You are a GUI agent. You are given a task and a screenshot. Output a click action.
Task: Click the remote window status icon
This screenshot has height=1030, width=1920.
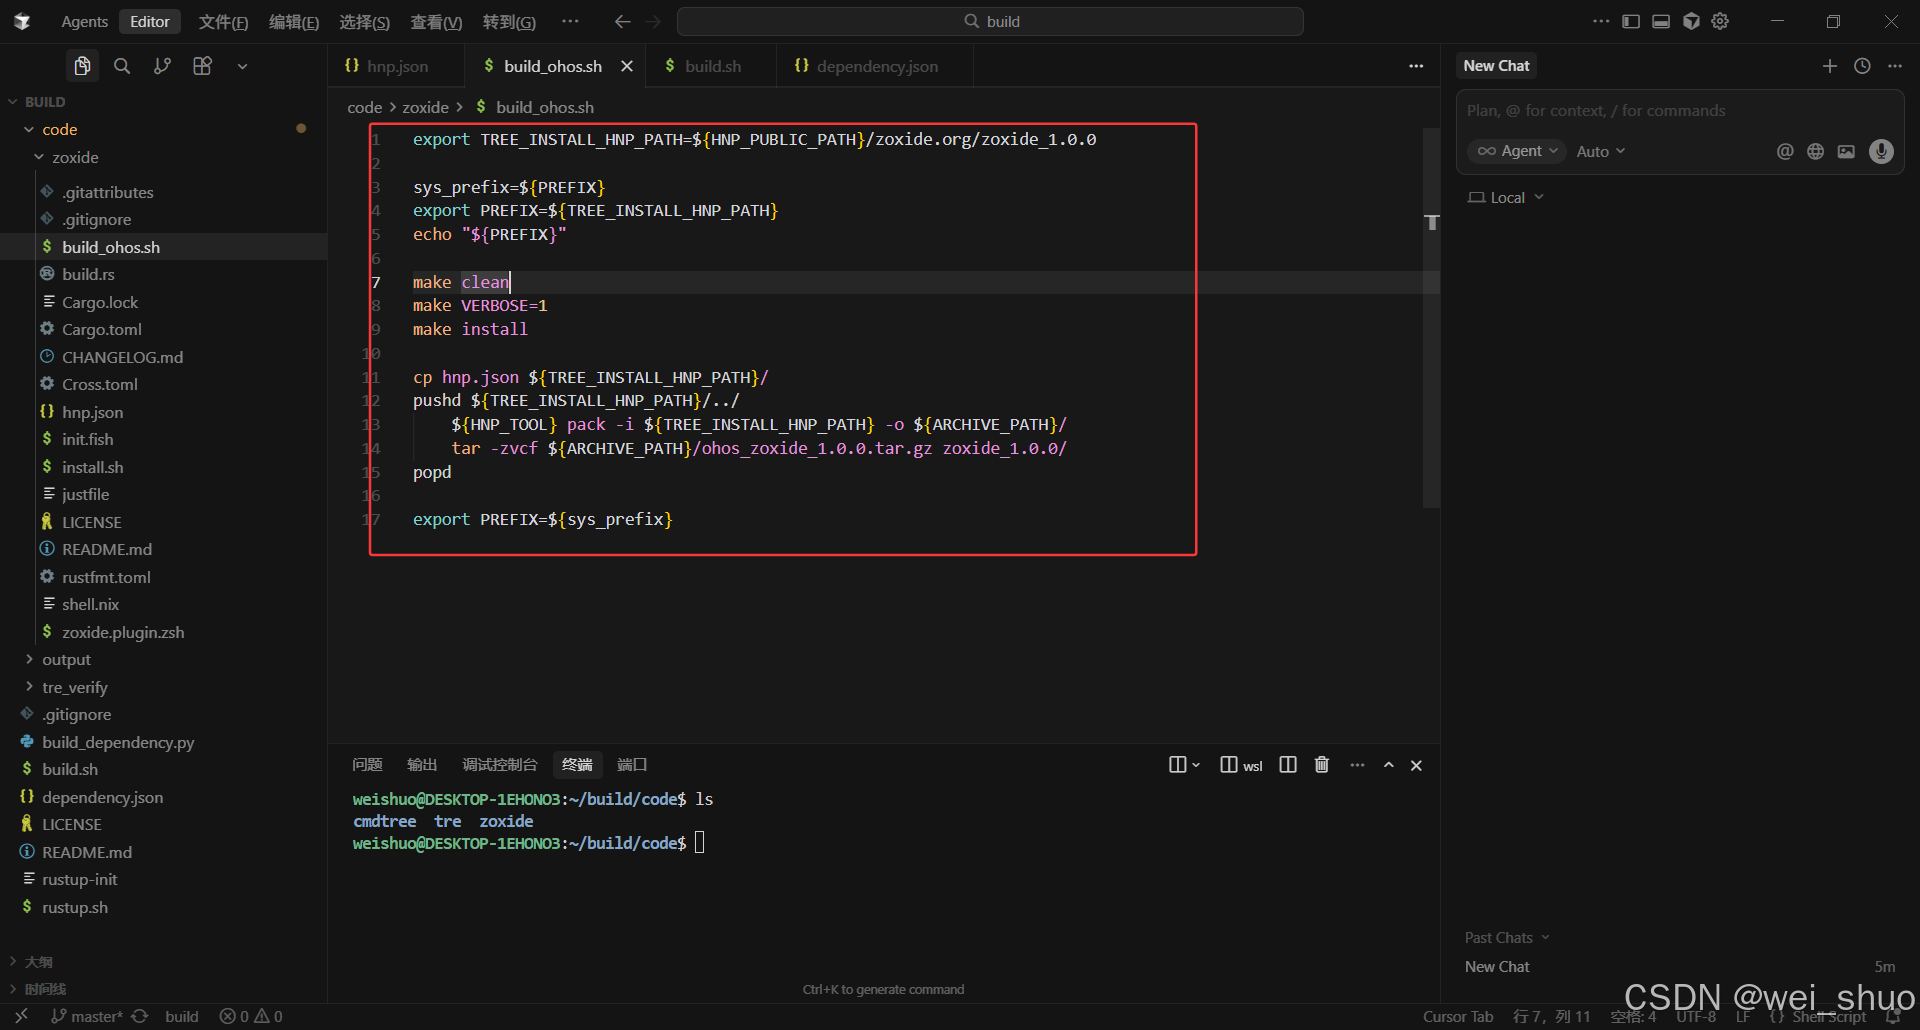tap(21, 1016)
